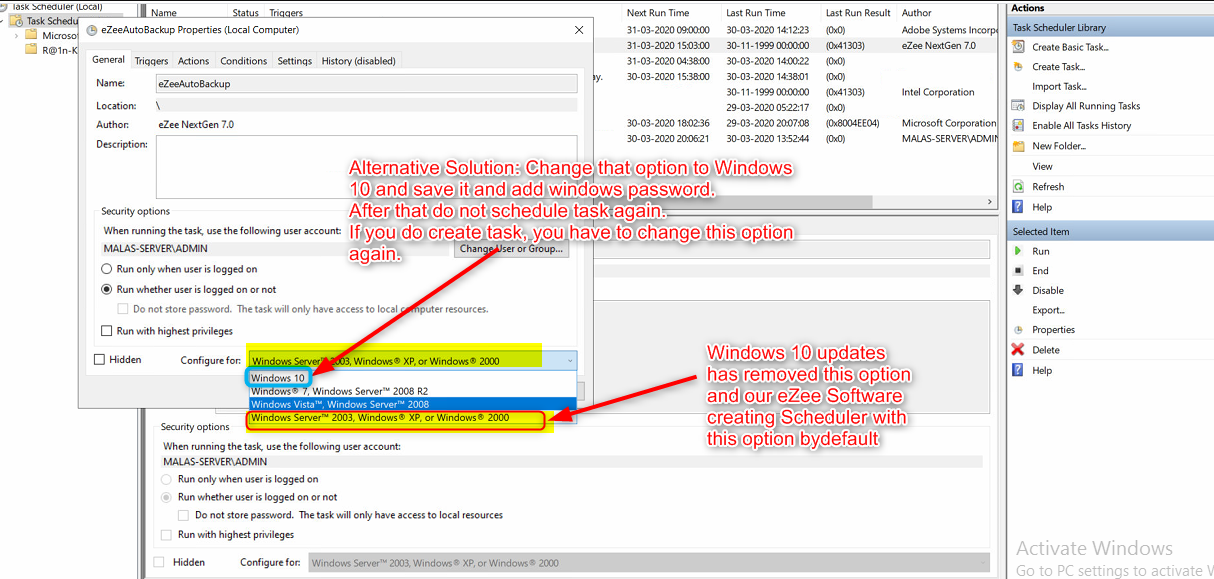Click Display All Running Tasks icon
The height and width of the screenshot is (579, 1214).
pos(1018,106)
